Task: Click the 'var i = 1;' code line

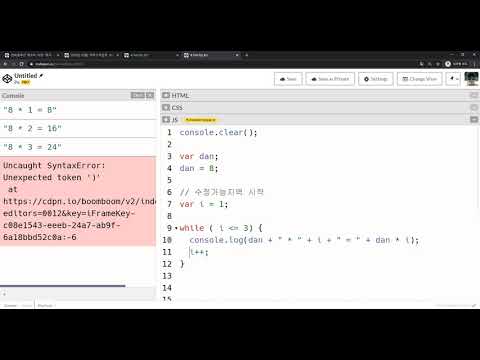Action: click(204, 204)
